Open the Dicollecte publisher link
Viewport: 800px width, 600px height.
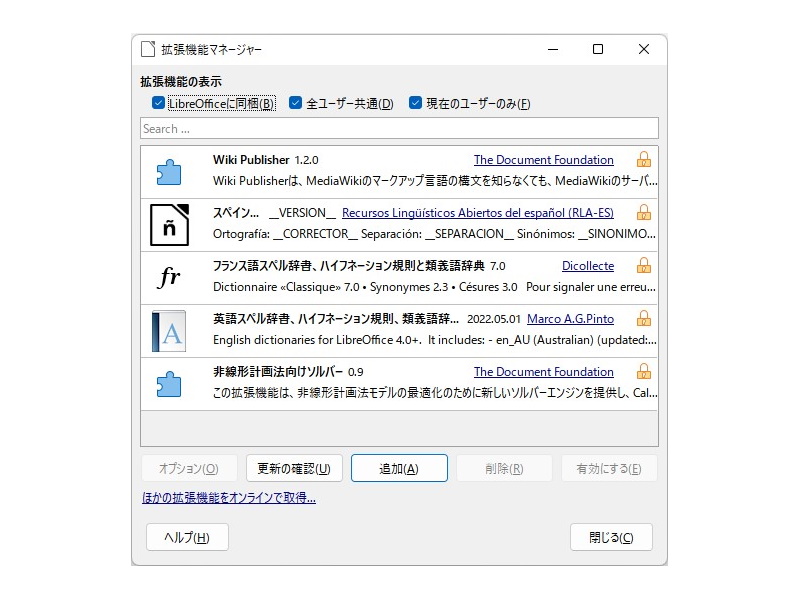[x=588, y=266]
